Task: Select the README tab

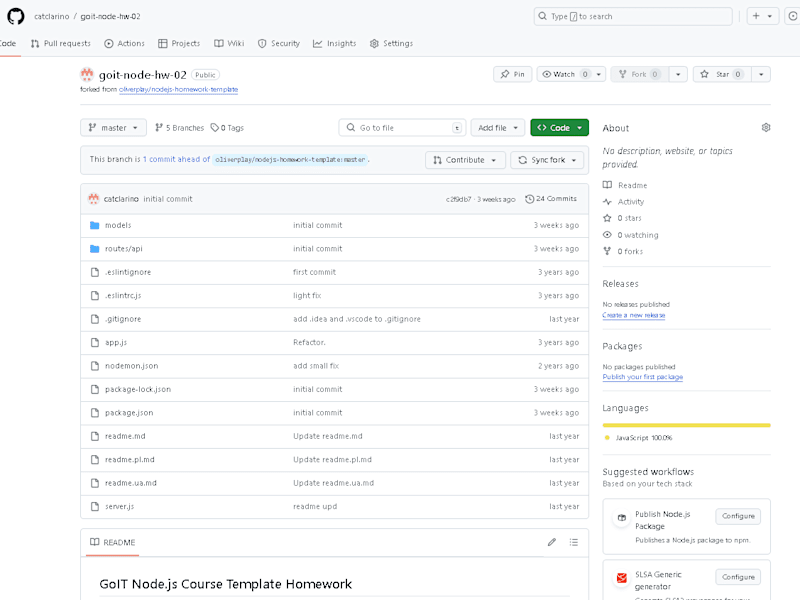Action: point(113,542)
